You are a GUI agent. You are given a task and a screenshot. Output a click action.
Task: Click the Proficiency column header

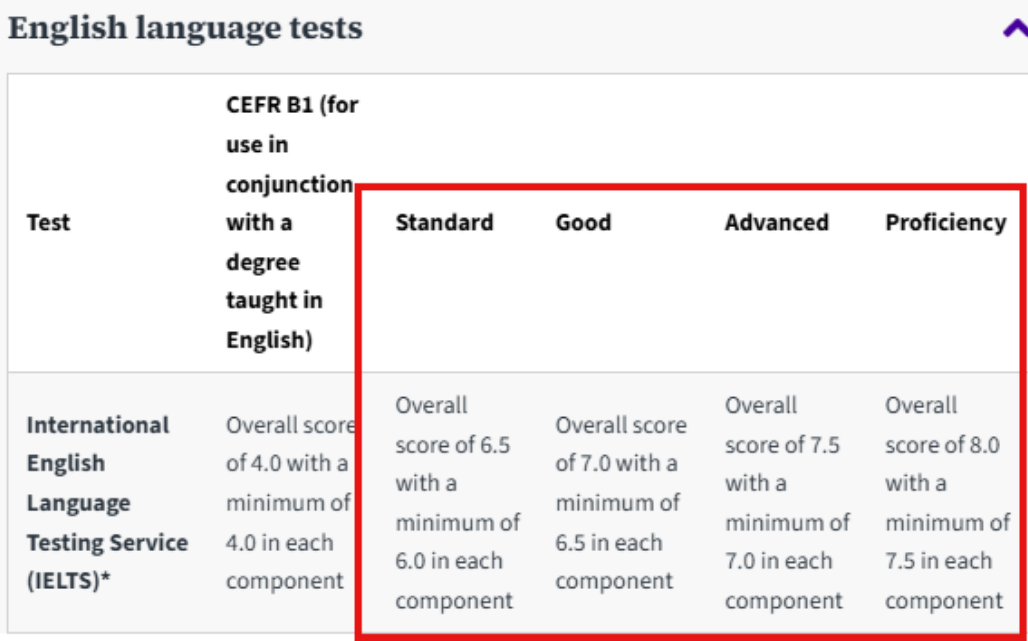(945, 222)
